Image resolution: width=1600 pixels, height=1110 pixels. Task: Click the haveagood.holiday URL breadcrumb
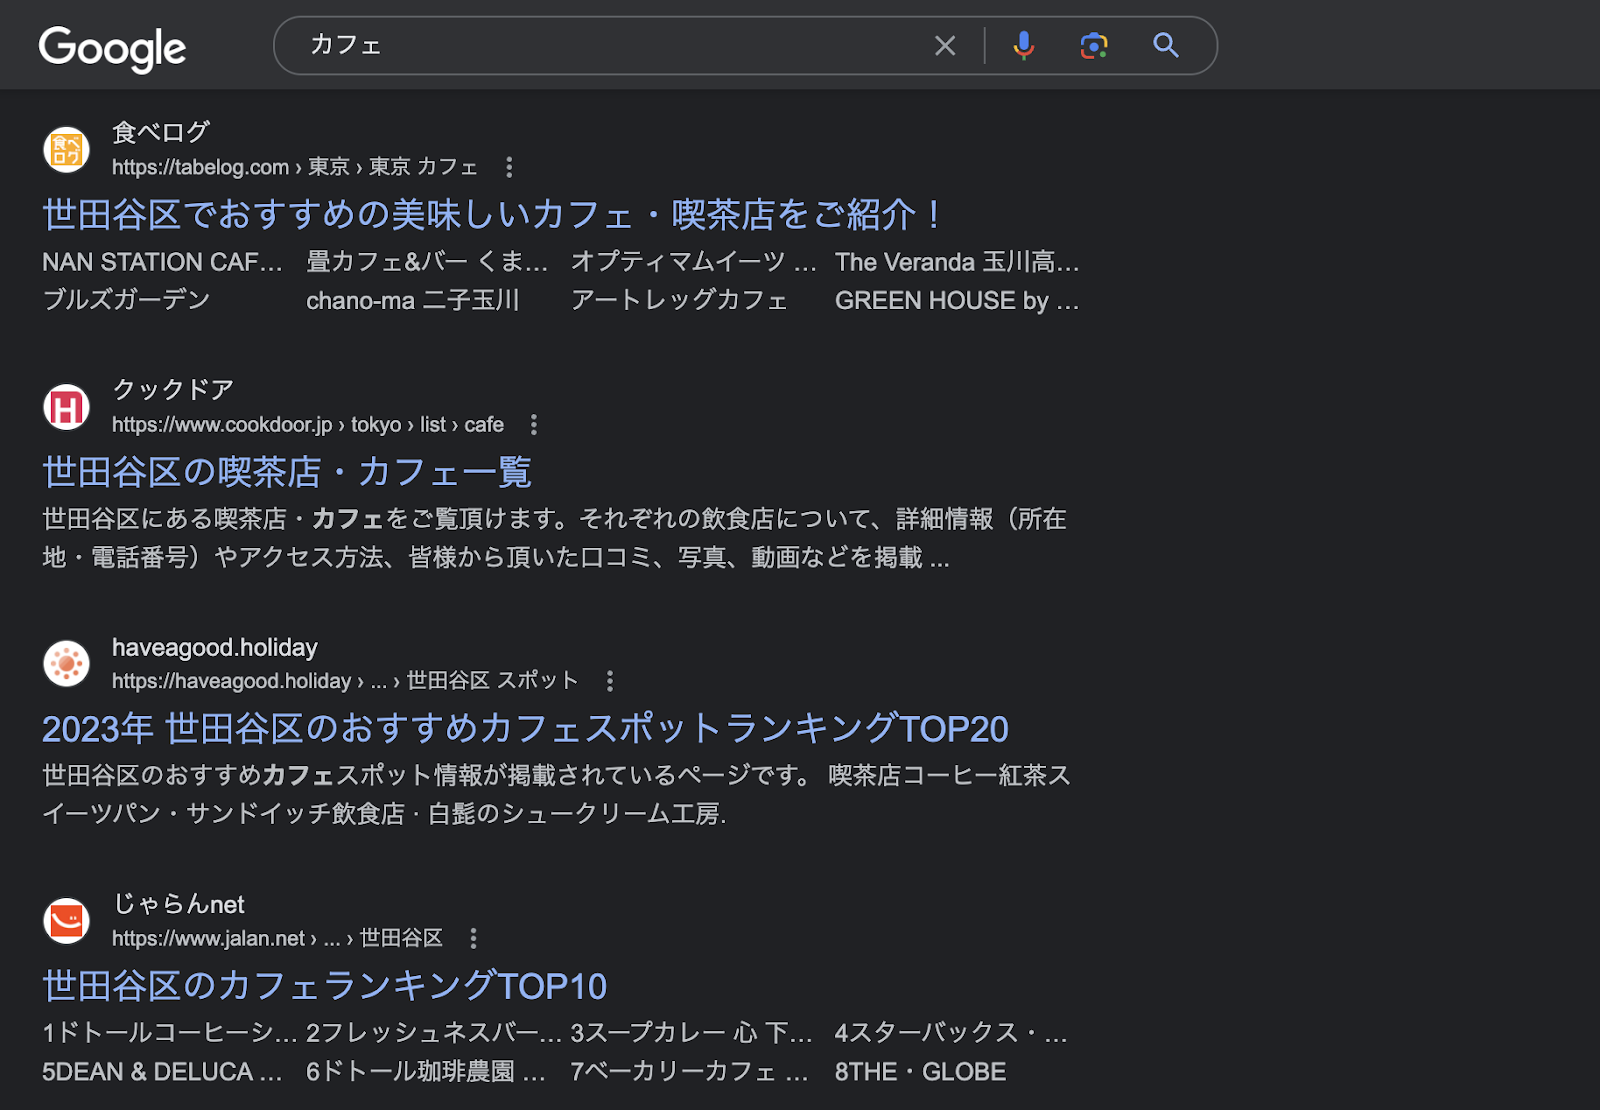coord(345,681)
